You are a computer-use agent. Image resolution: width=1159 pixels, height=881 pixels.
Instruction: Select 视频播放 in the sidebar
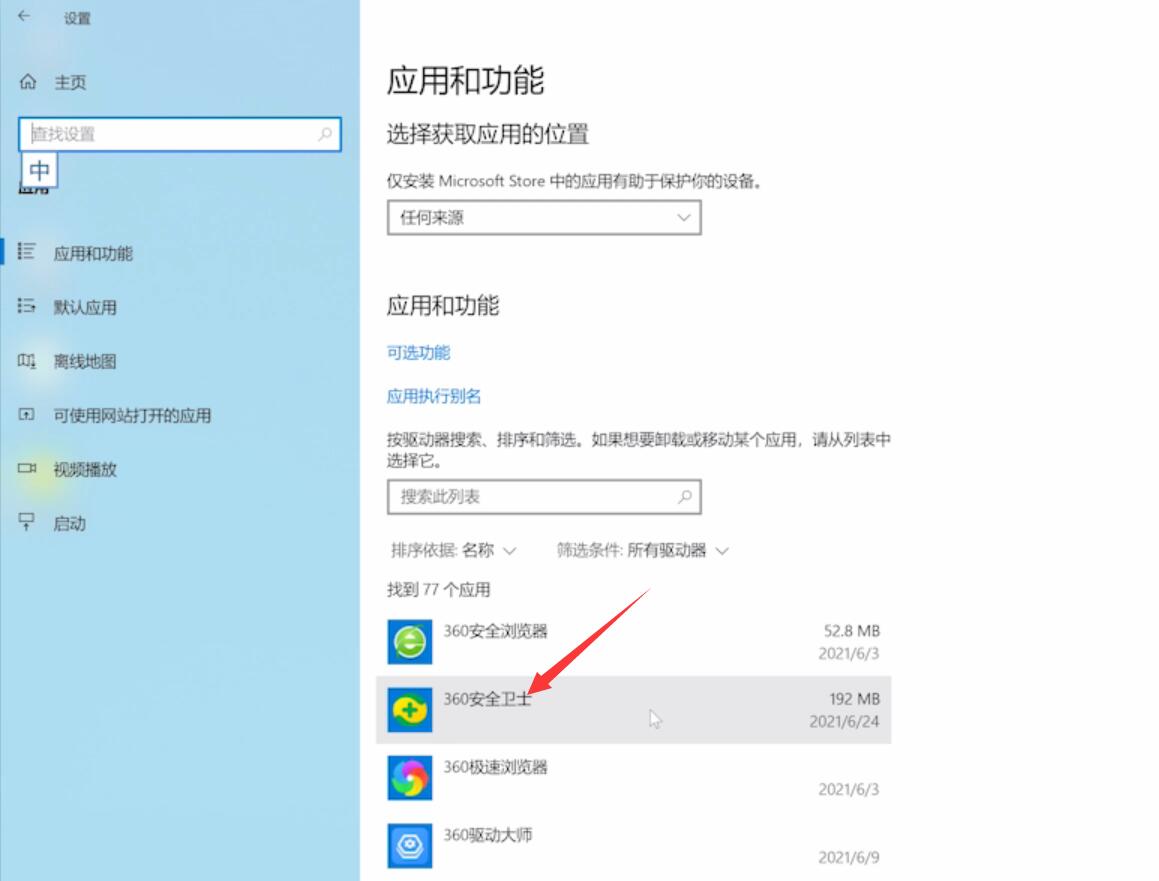click(85, 469)
